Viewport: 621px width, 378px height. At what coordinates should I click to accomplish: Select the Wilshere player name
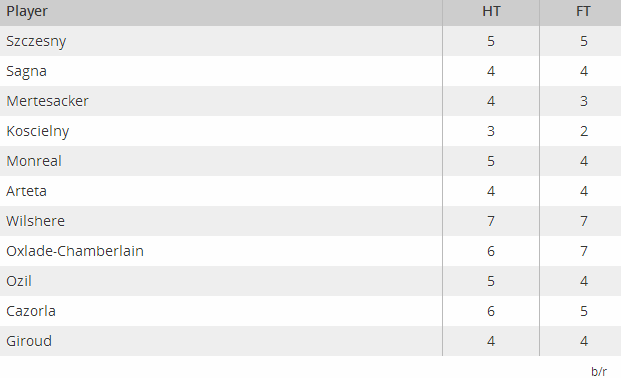pyautogui.click(x=35, y=221)
